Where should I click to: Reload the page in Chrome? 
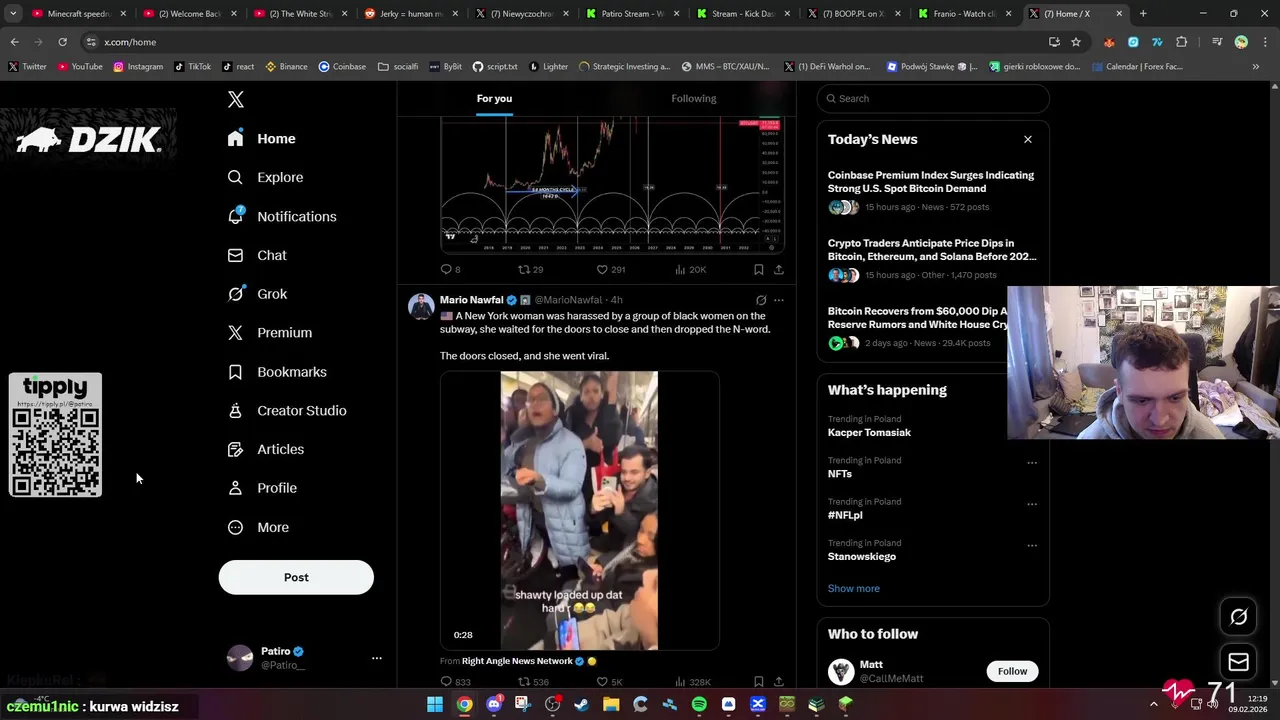[x=62, y=42]
